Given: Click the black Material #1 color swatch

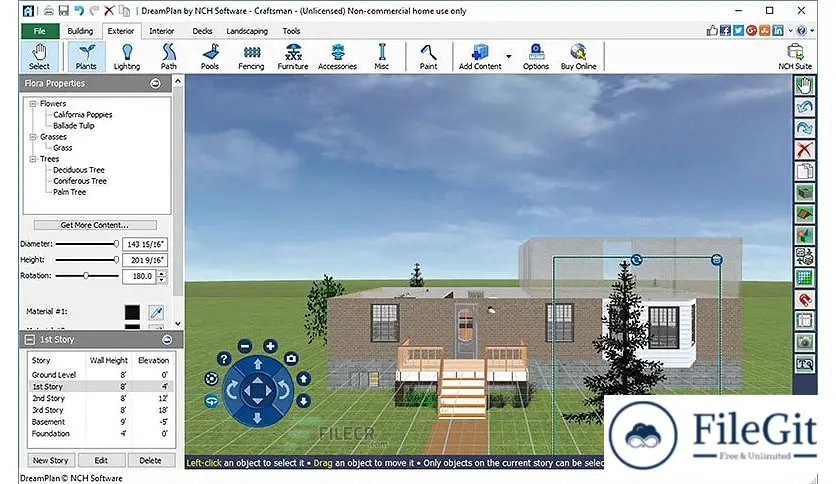Looking at the screenshot, I should (132, 312).
